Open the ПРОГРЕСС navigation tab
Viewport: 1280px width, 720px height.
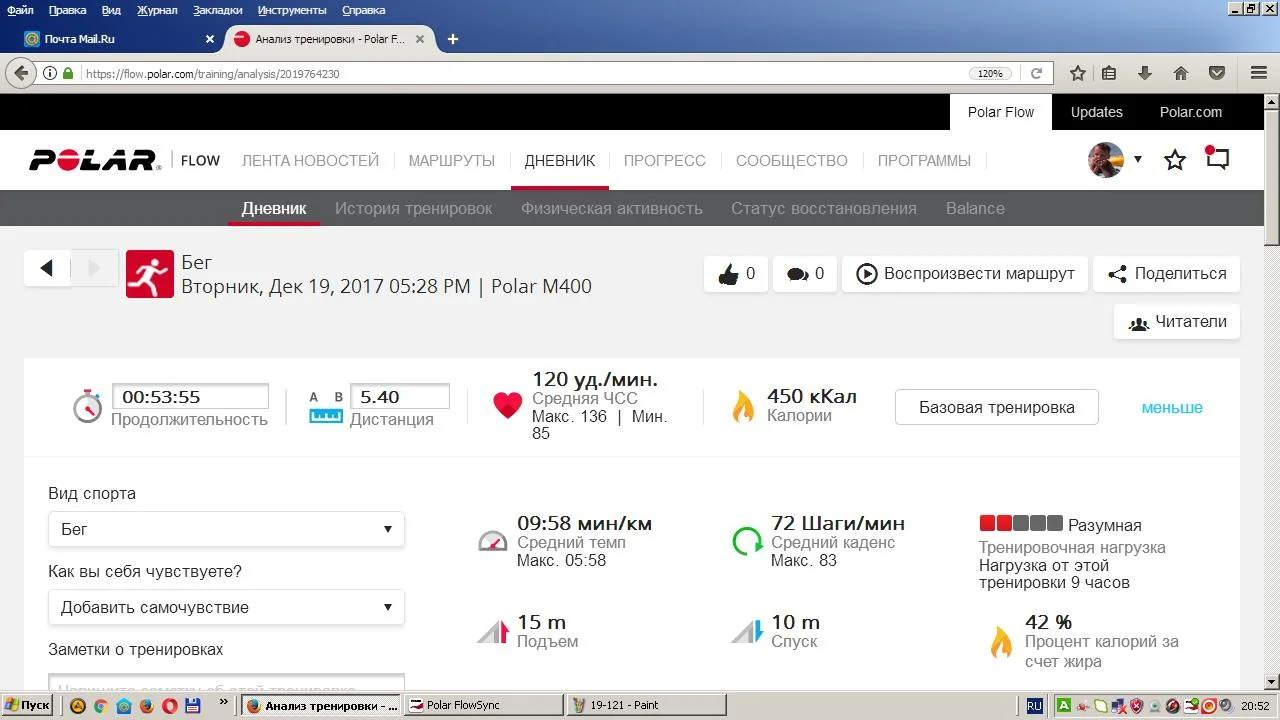[x=664, y=160]
